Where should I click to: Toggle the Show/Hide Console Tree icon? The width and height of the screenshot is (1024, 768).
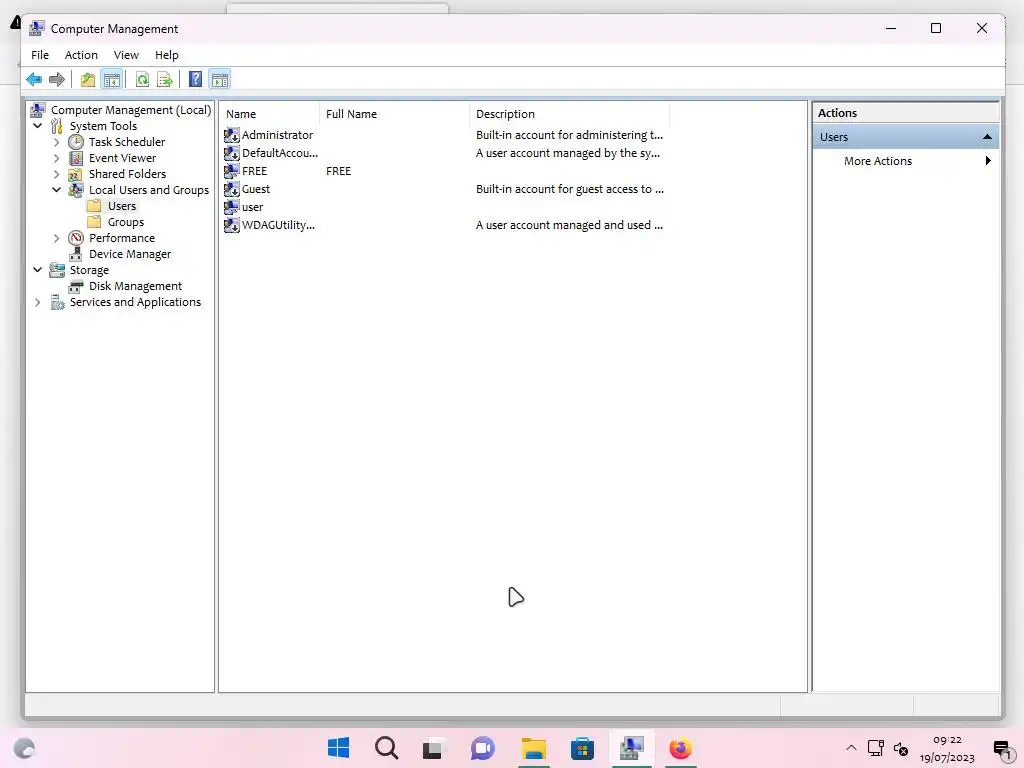coord(112,80)
